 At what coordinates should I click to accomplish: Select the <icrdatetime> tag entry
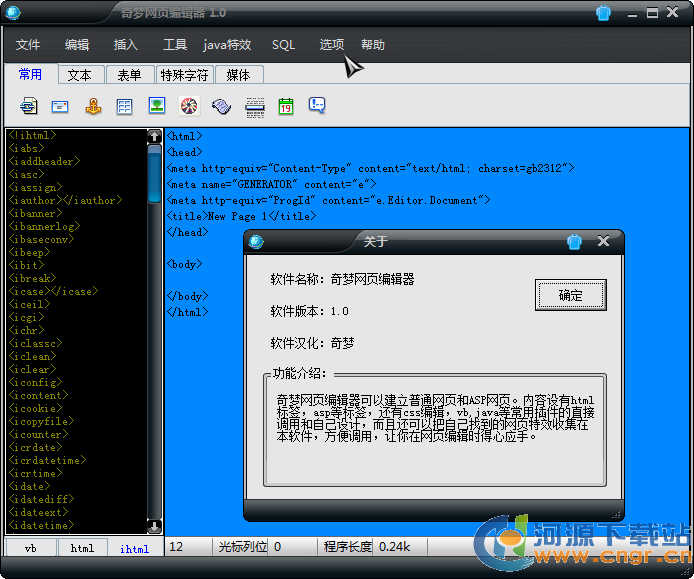[47, 460]
